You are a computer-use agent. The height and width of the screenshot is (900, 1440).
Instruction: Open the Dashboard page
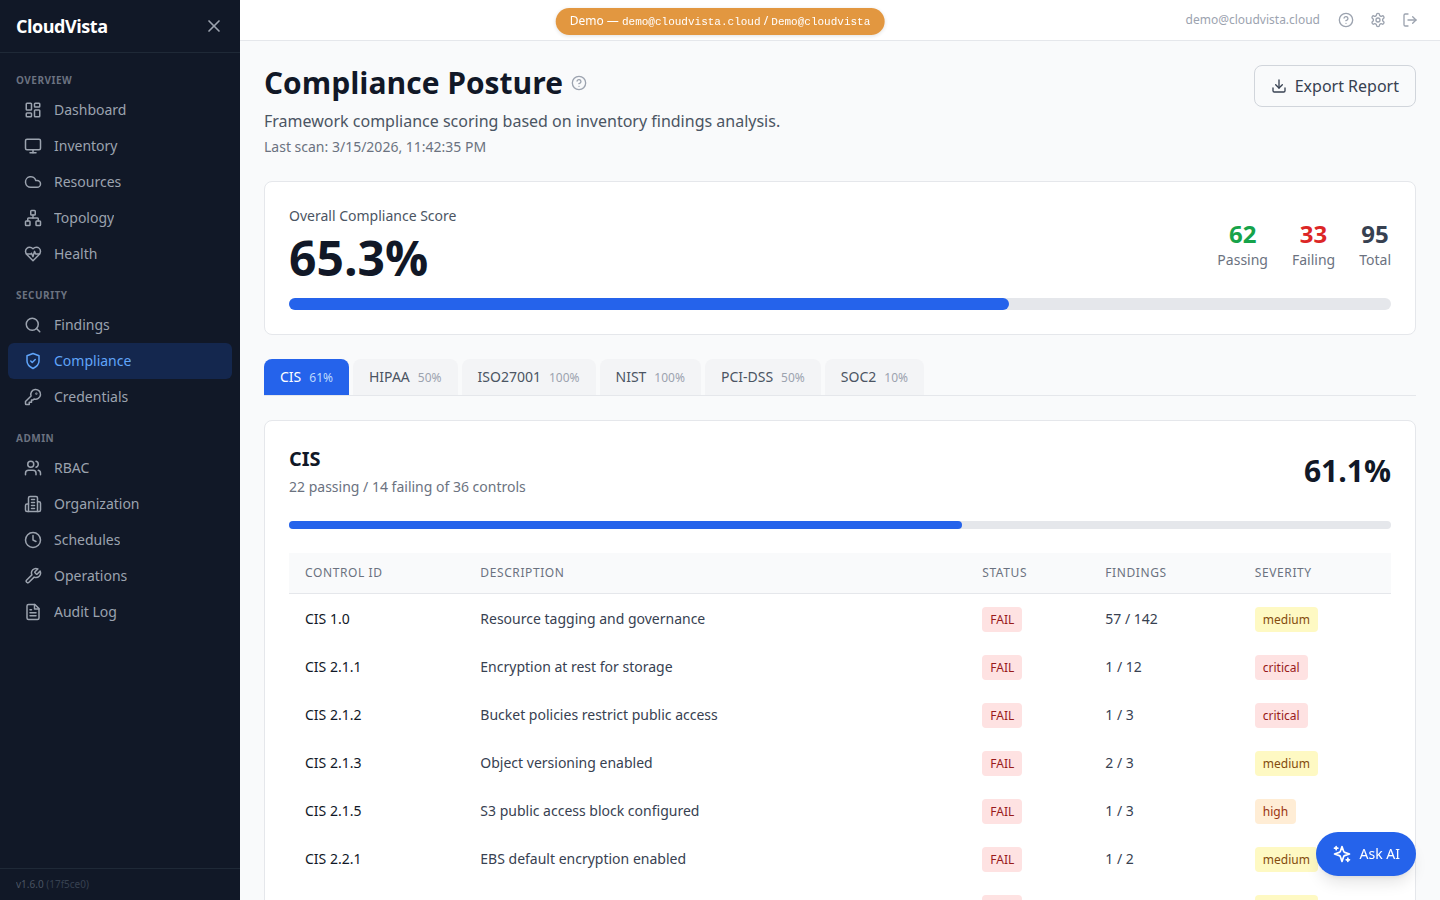pos(89,109)
